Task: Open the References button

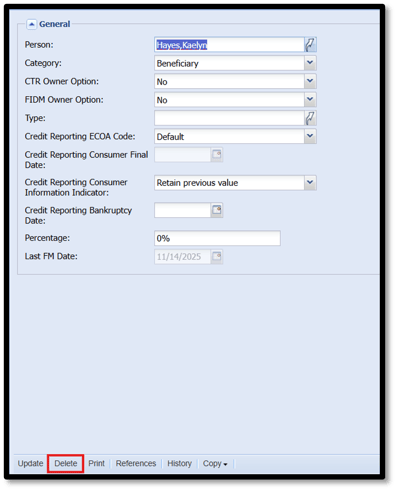Action: pos(136,464)
